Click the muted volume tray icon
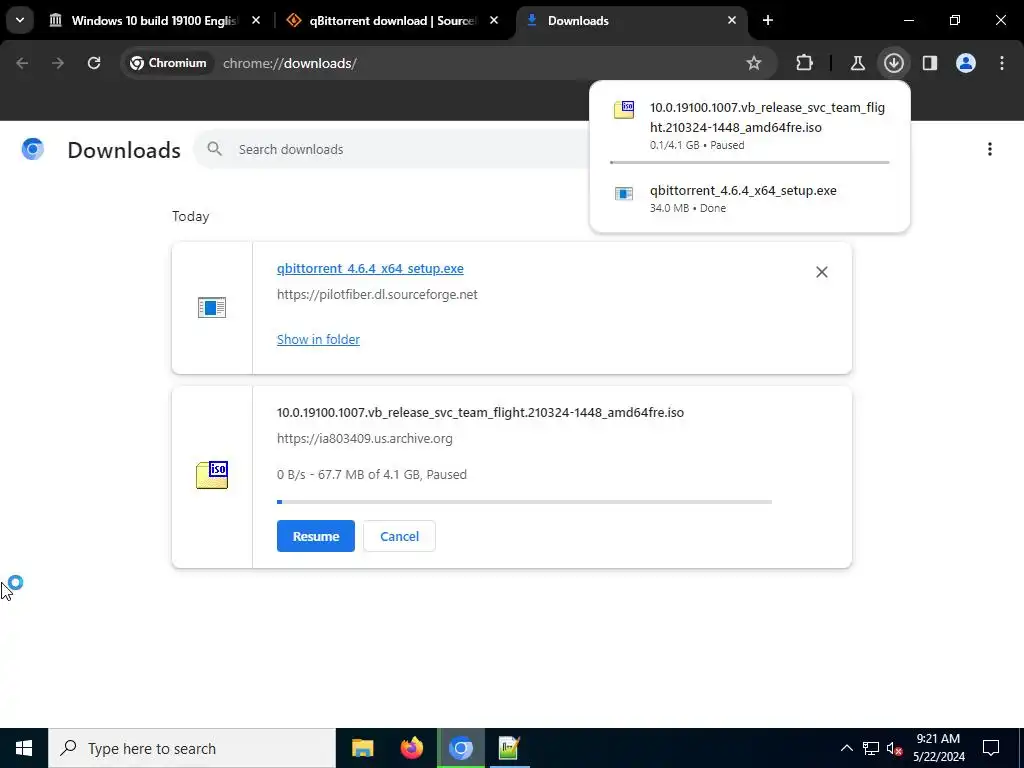Screen dimensions: 1024x768 [895, 748]
